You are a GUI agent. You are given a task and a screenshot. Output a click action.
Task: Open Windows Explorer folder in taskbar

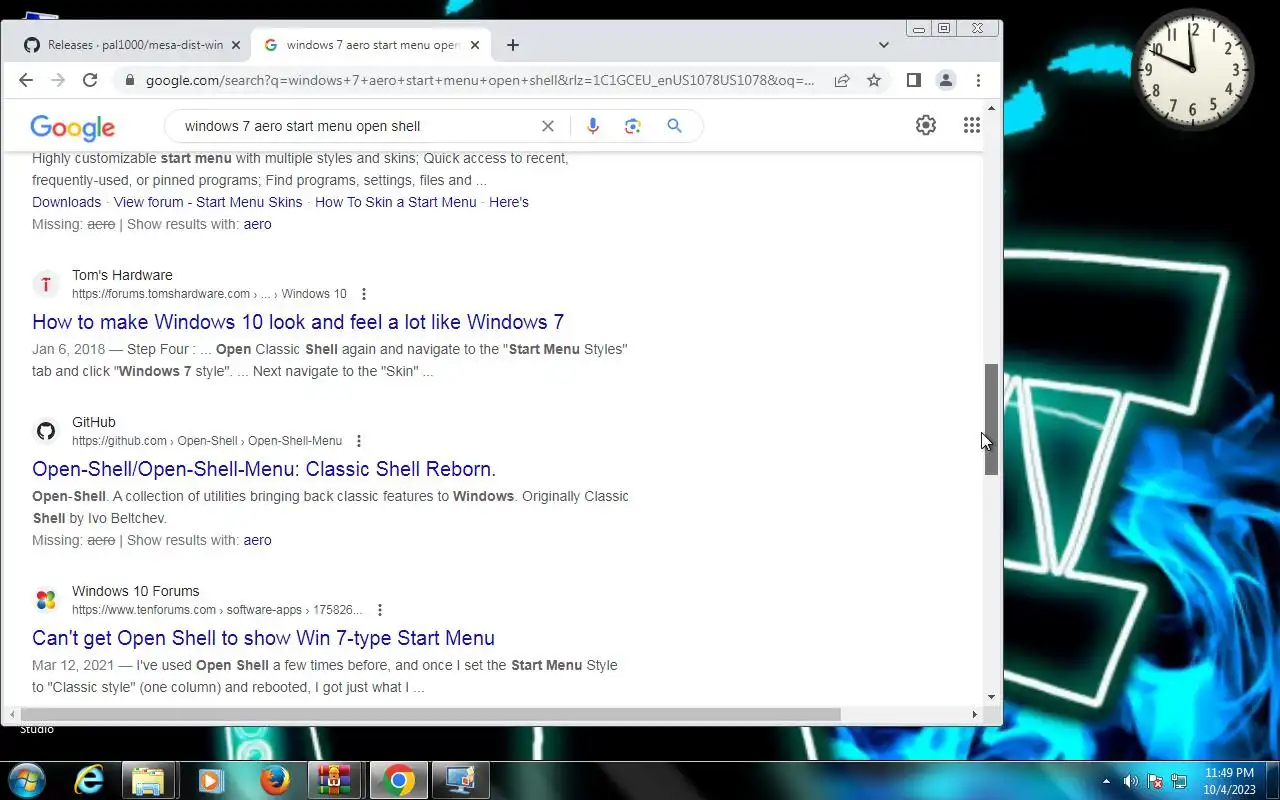point(148,780)
